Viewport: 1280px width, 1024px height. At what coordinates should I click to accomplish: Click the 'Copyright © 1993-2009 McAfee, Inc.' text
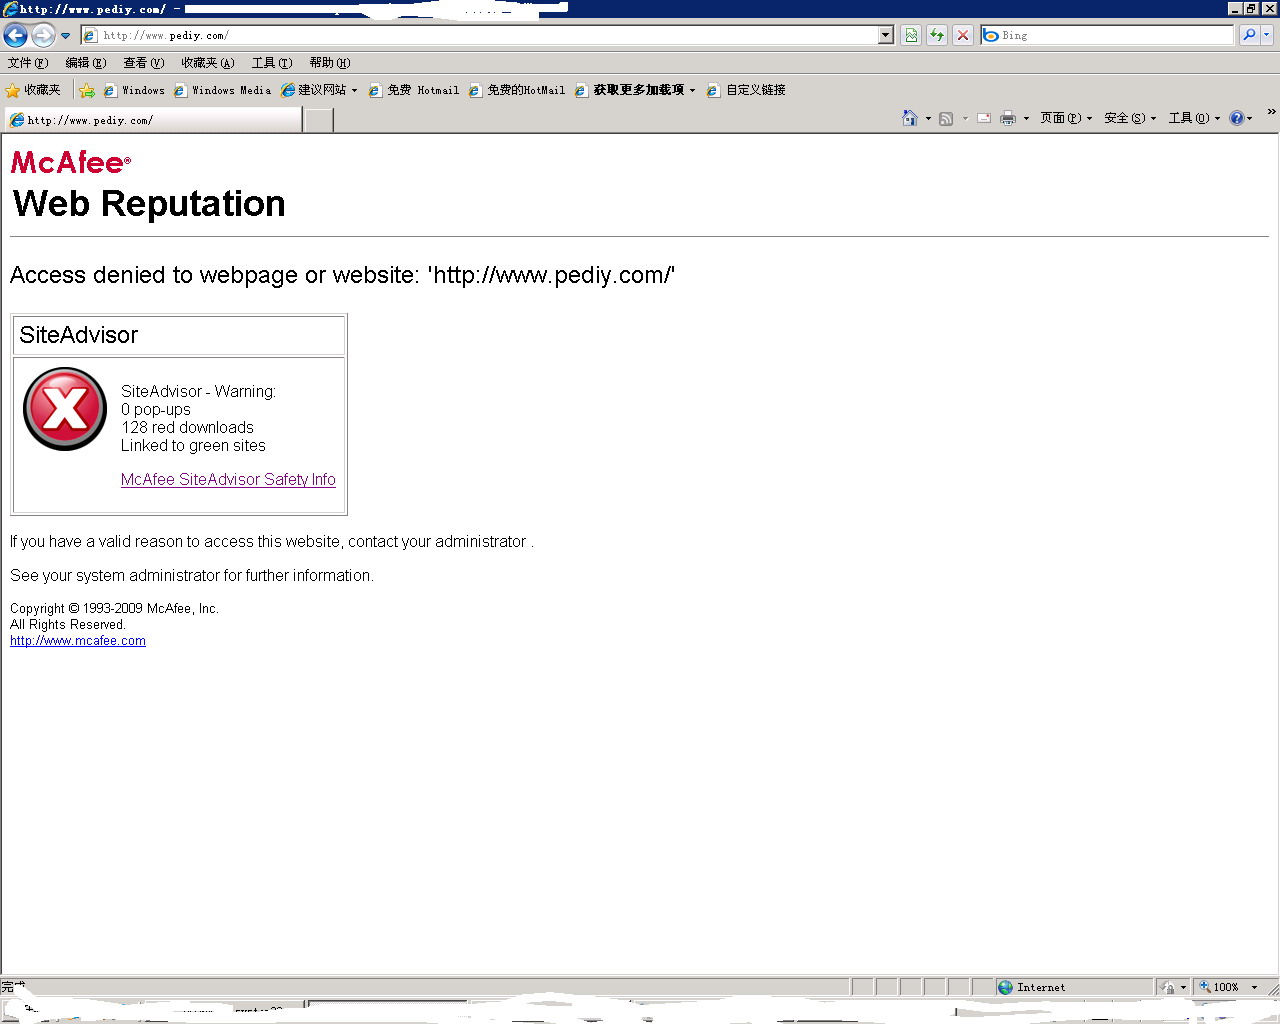(114, 609)
